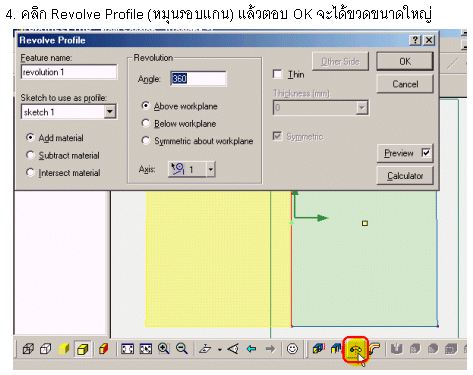The width and height of the screenshot is (473, 375).
Task: Click the Feature name input field
Action: click(69, 72)
